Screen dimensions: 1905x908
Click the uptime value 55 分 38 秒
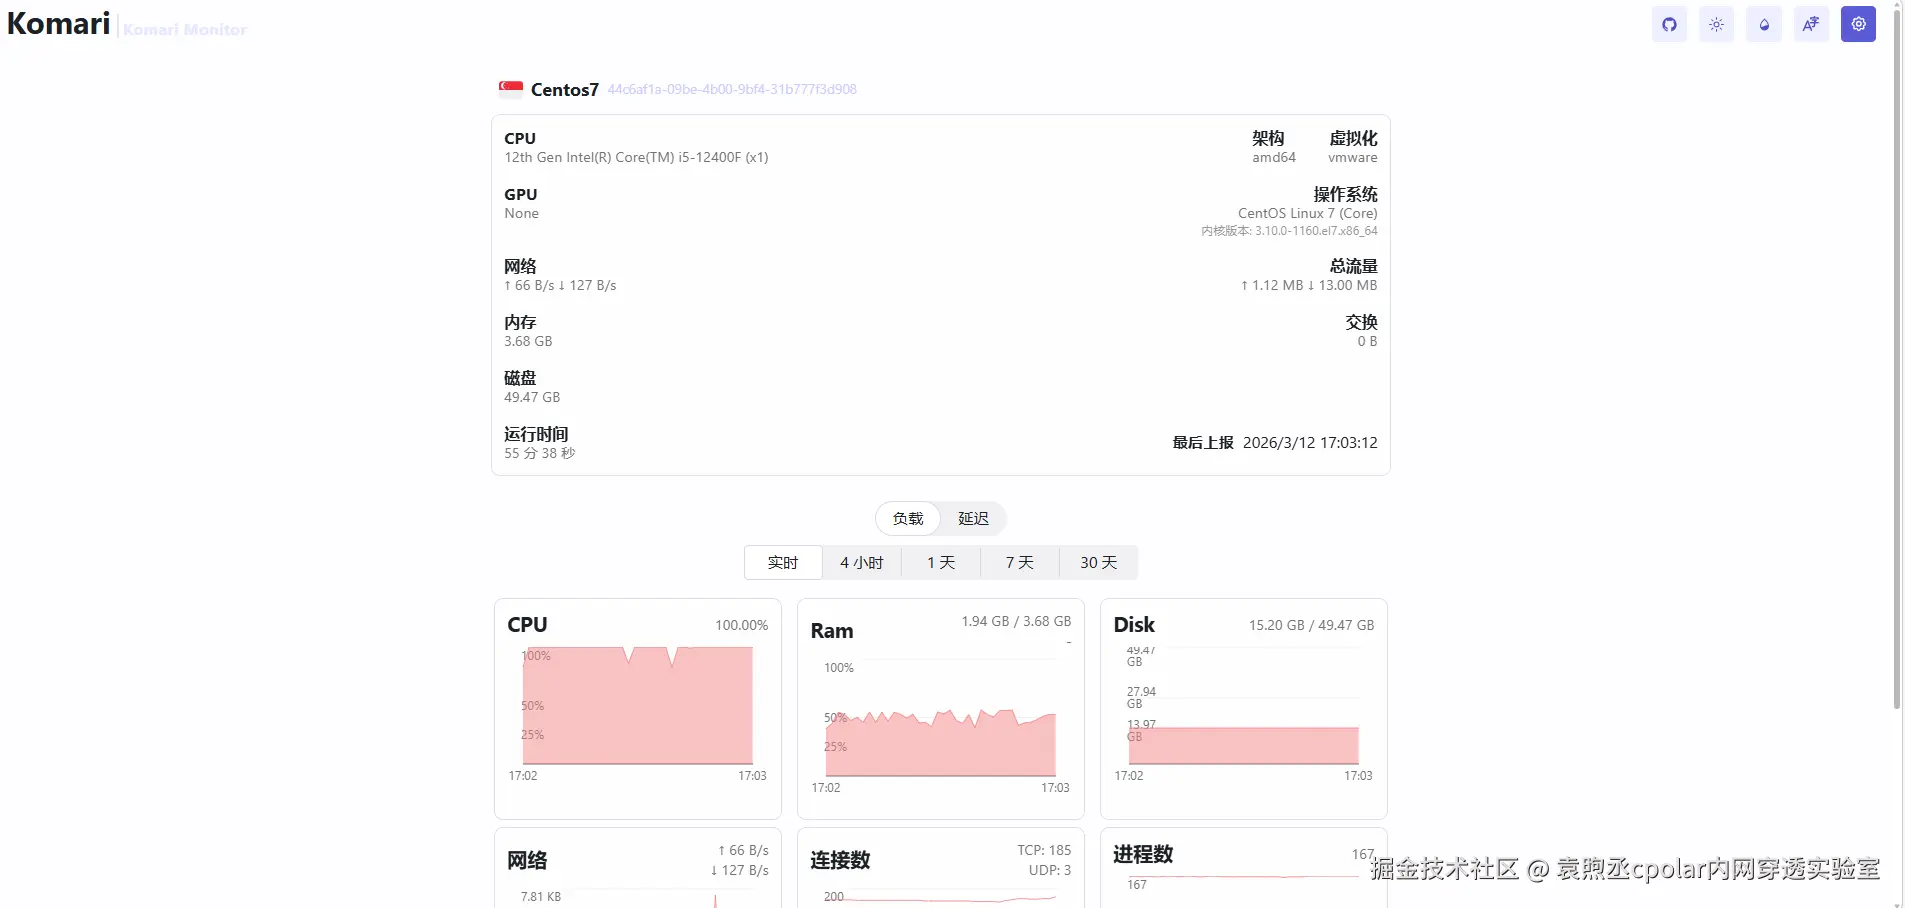click(540, 453)
